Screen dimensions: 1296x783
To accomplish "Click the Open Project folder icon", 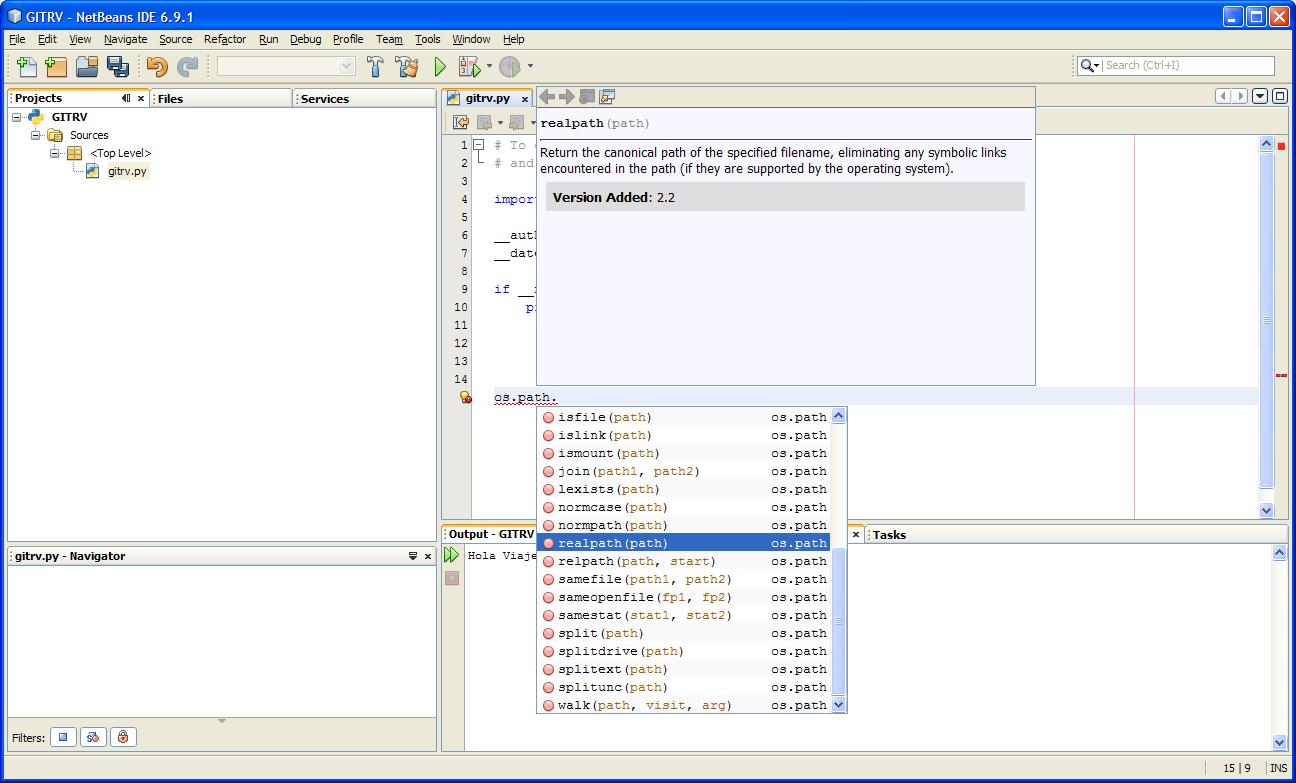I will [87, 67].
